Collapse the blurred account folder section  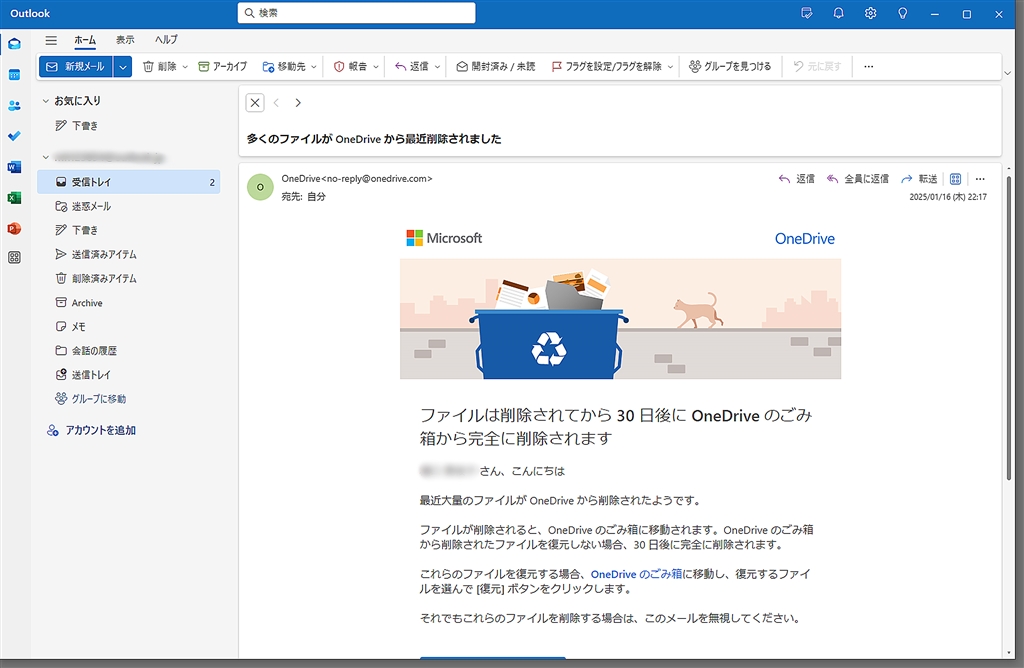46,157
